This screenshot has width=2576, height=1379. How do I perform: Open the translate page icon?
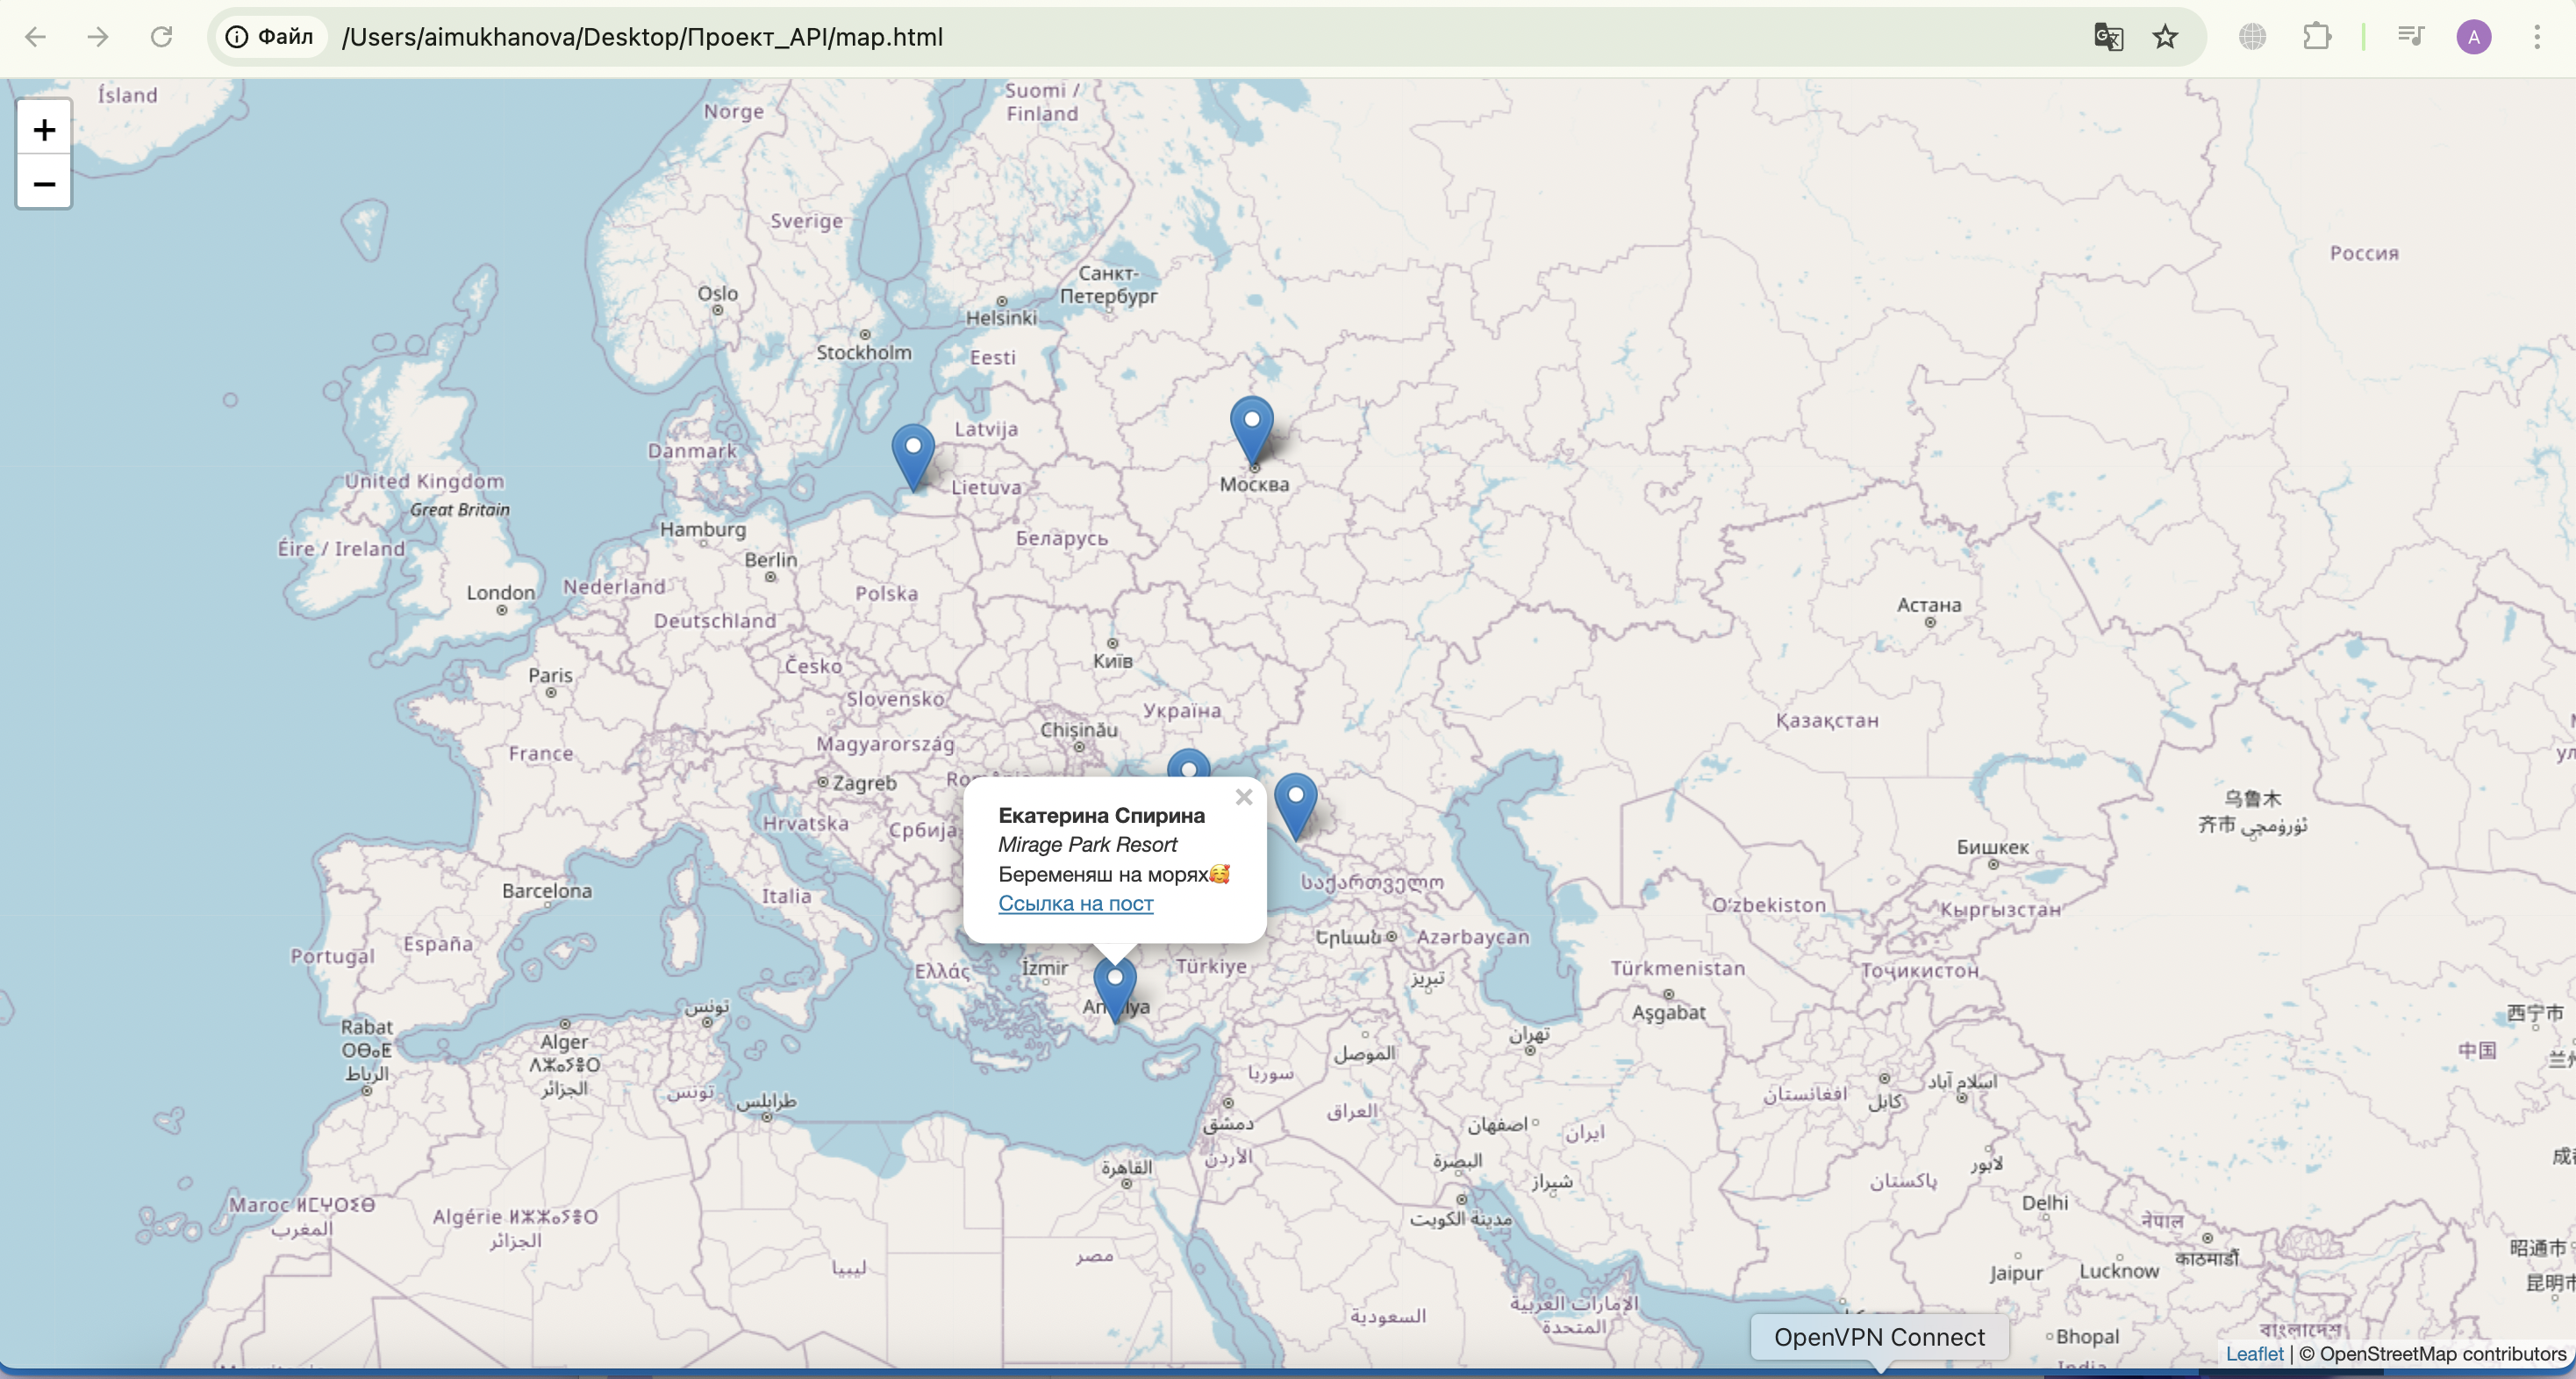pyautogui.click(x=2108, y=37)
